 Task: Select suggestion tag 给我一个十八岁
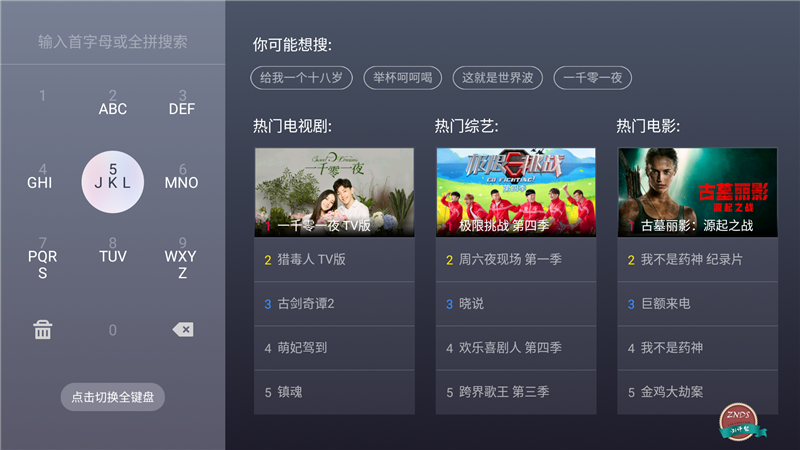tap(301, 78)
